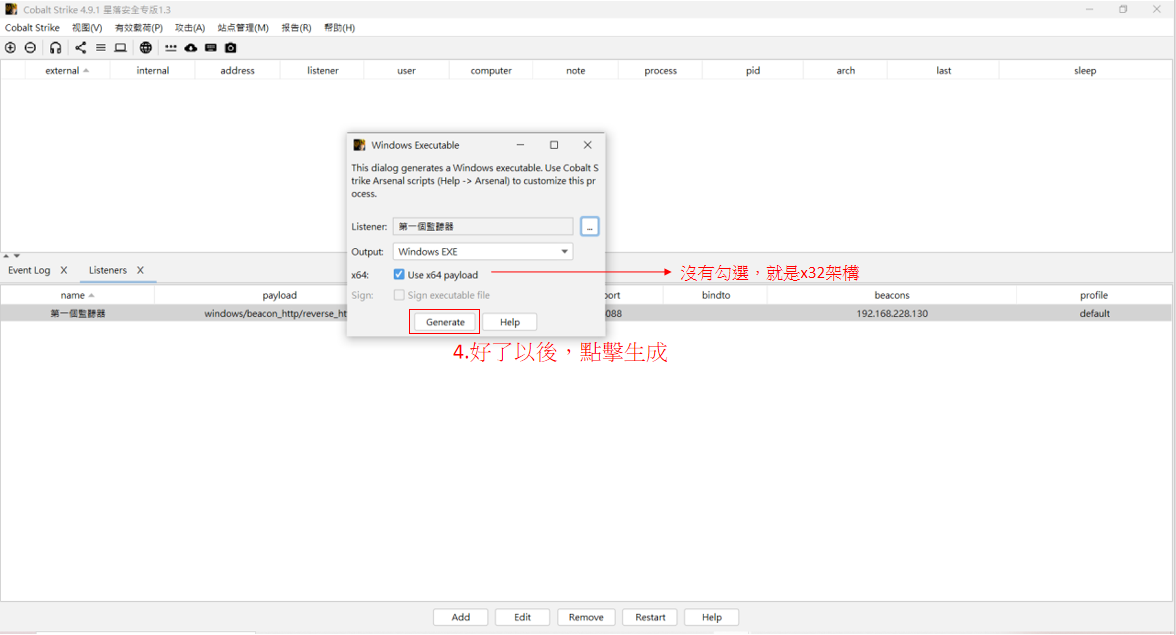This screenshot has height=635, width=1176.
Task: Sort sessions by the internal column
Action: click(152, 70)
